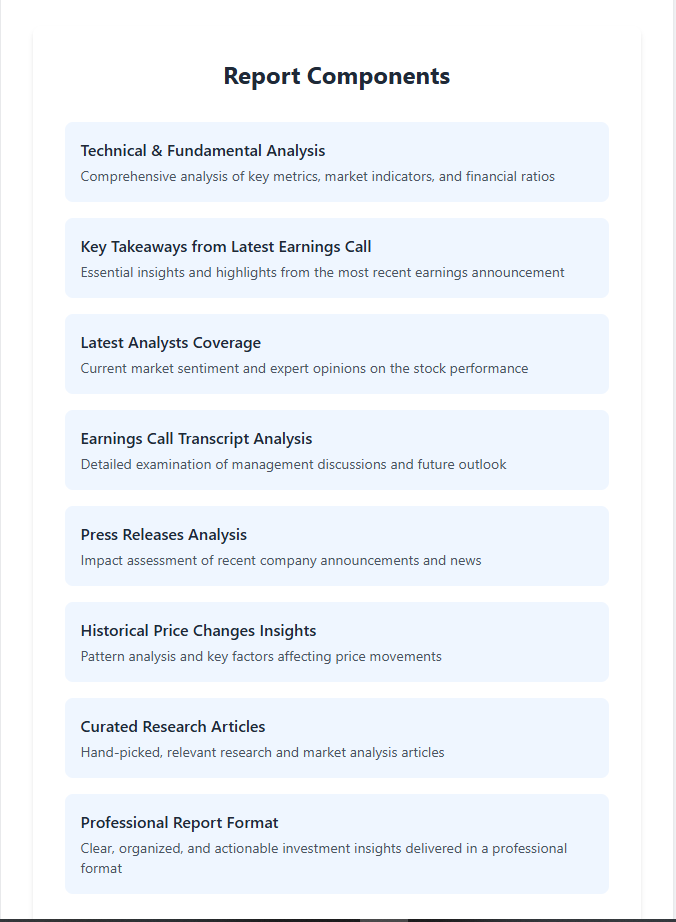Screen dimensions: 676x922
Task: Open Earnings Call Transcript Analysis item
Action: (x=196, y=439)
